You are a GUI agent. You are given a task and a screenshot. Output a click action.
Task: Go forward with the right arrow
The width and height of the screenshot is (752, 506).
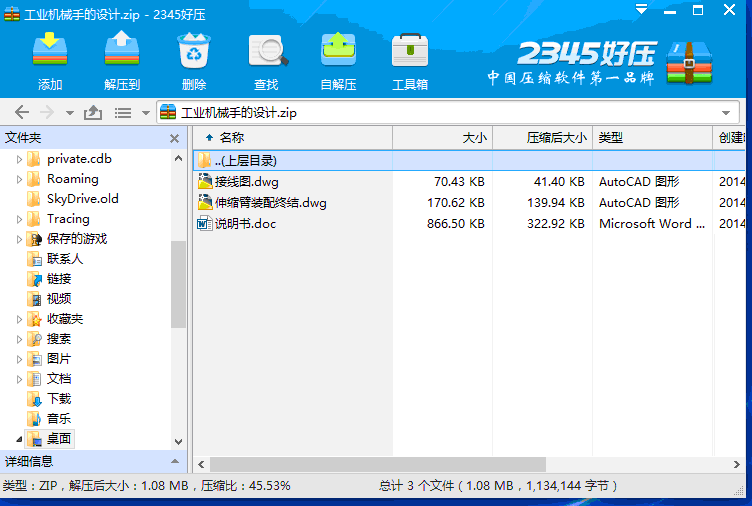[47, 113]
